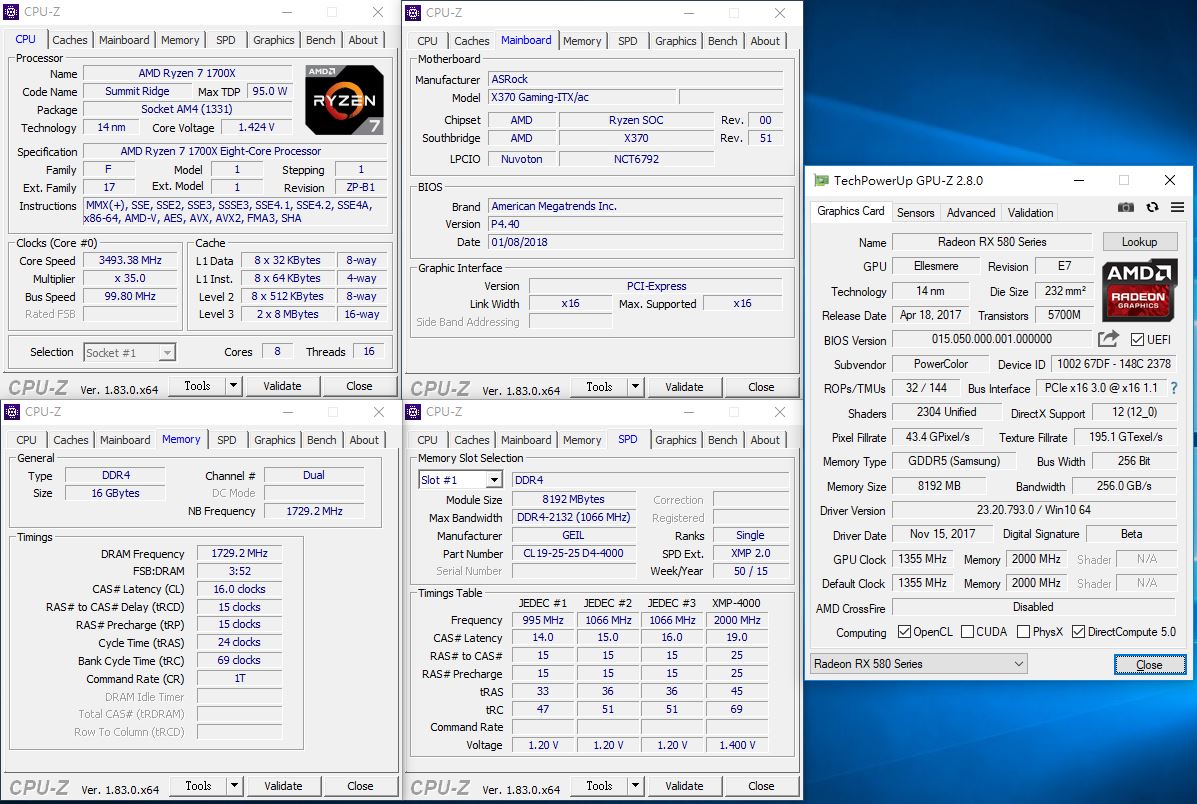Click Close in the SPD window

761,785
